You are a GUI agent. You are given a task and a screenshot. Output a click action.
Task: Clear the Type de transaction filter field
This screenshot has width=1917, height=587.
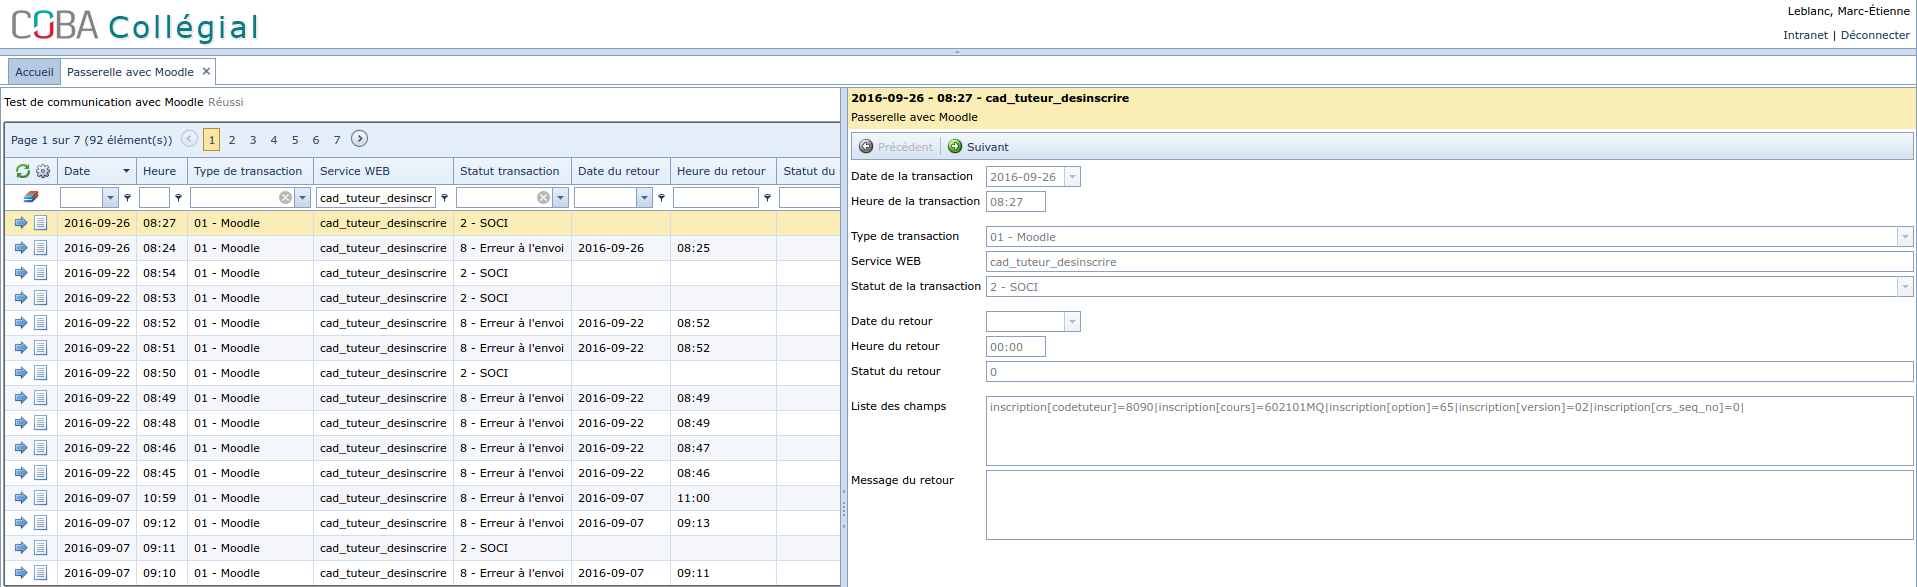tap(286, 198)
